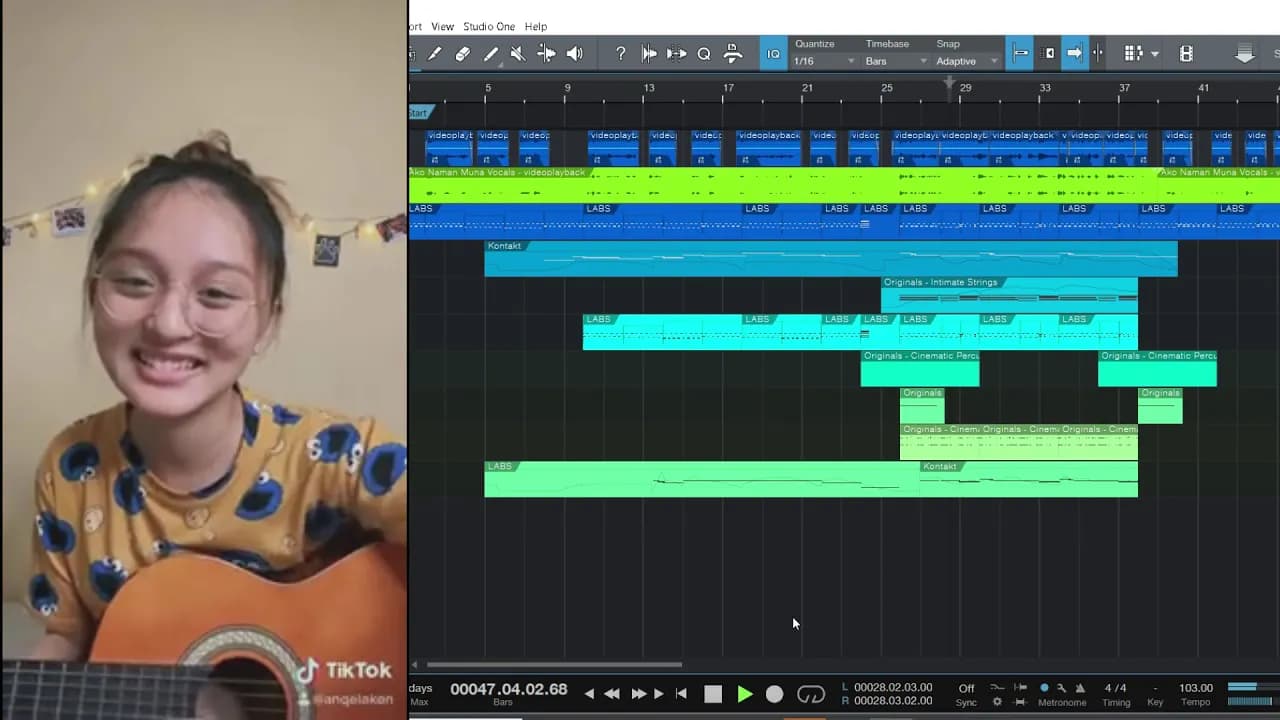1280x720 pixels.
Task: Click the return to zero button
Action: (x=681, y=694)
